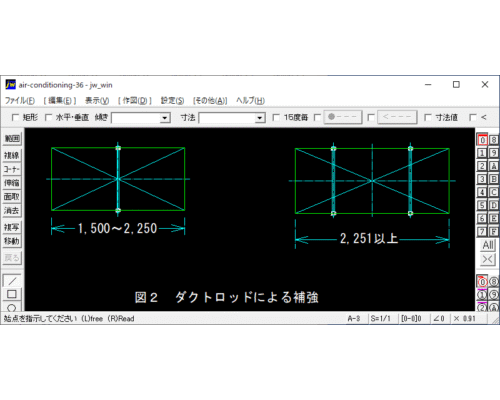Select the 複線 (double line) tool
Image resolution: width=500 pixels, height=400 pixels.
[x=12, y=155]
